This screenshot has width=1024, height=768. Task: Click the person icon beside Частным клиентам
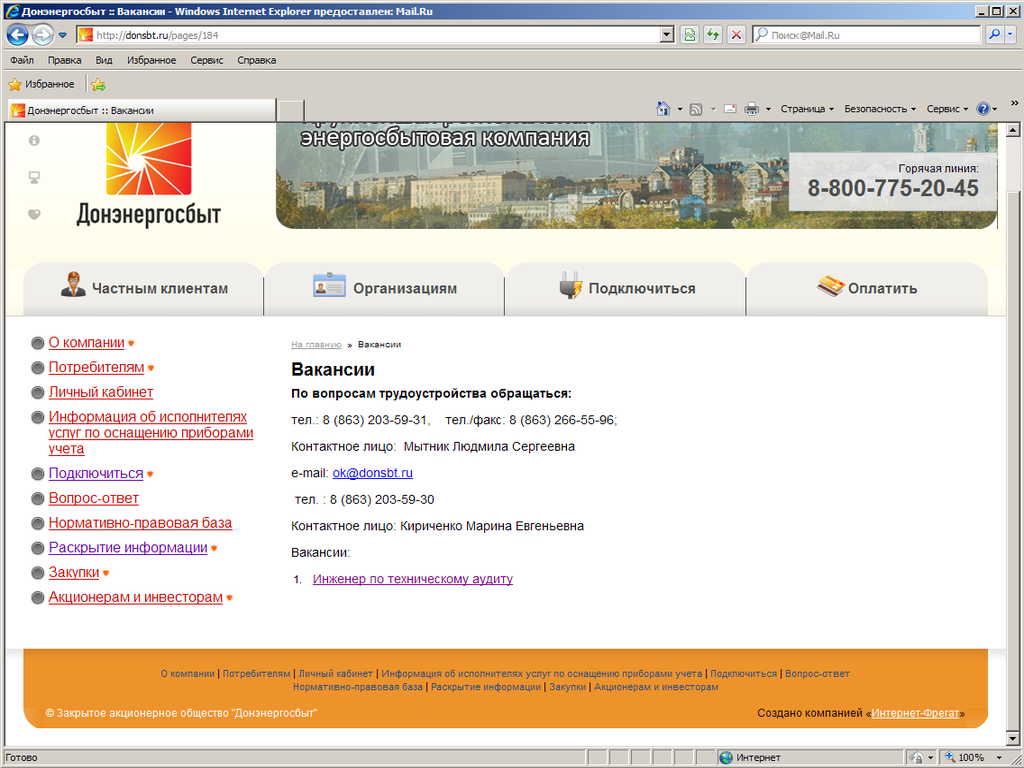[73, 285]
